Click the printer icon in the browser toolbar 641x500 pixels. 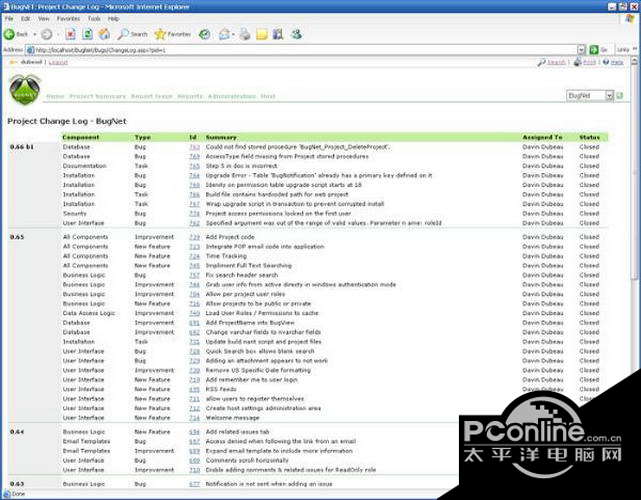point(244,34)
